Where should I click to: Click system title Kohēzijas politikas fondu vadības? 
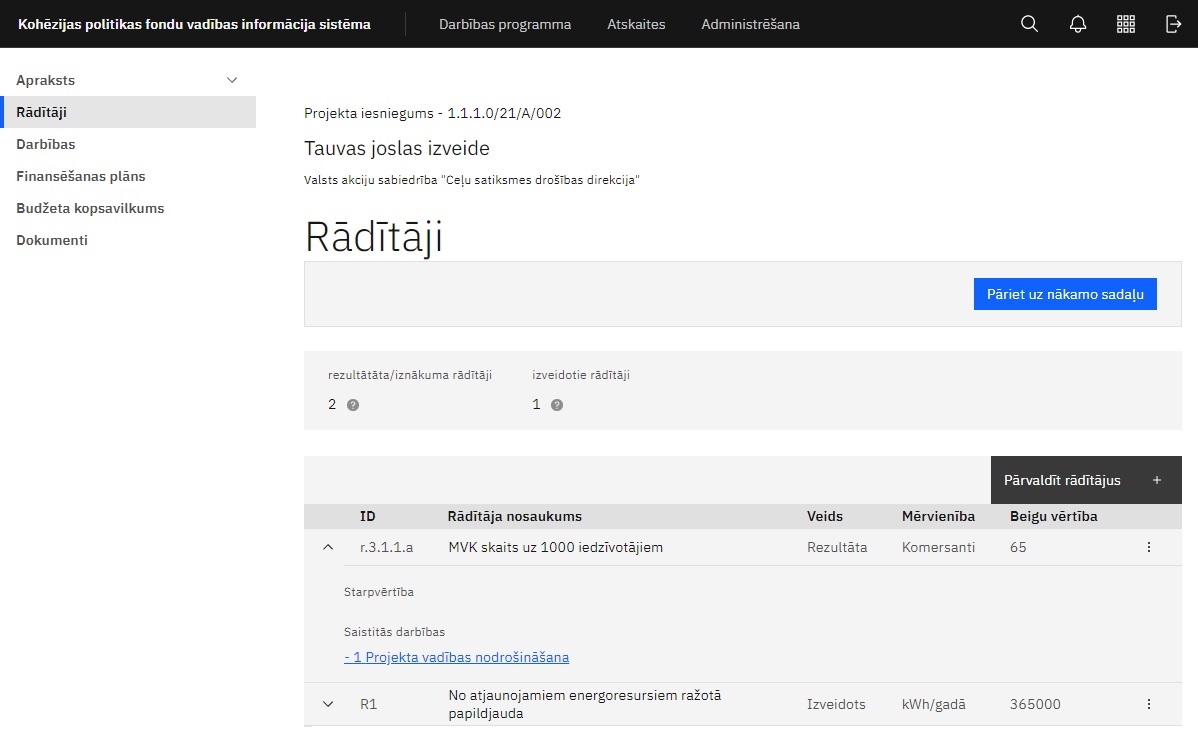pos(194,24)
